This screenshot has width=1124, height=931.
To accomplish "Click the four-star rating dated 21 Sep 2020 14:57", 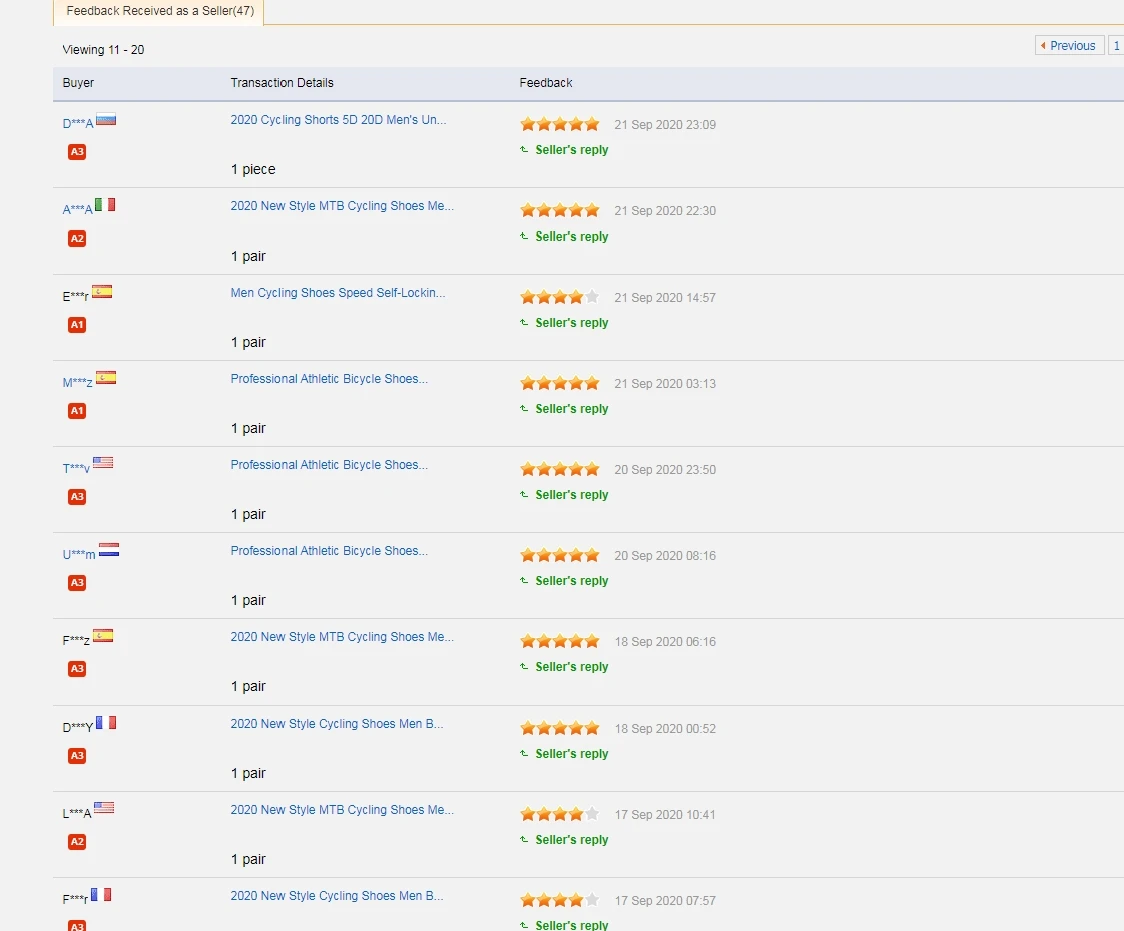I will pyautogui.click(x=560, y=297).
